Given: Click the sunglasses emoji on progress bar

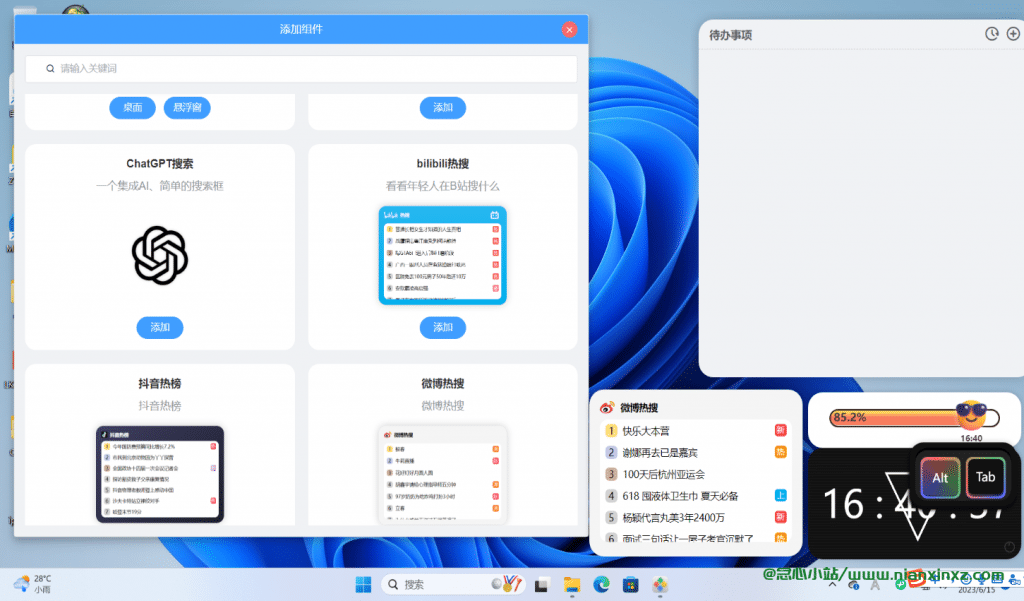Looking at the screenshot, I should (x=971, y=415).
